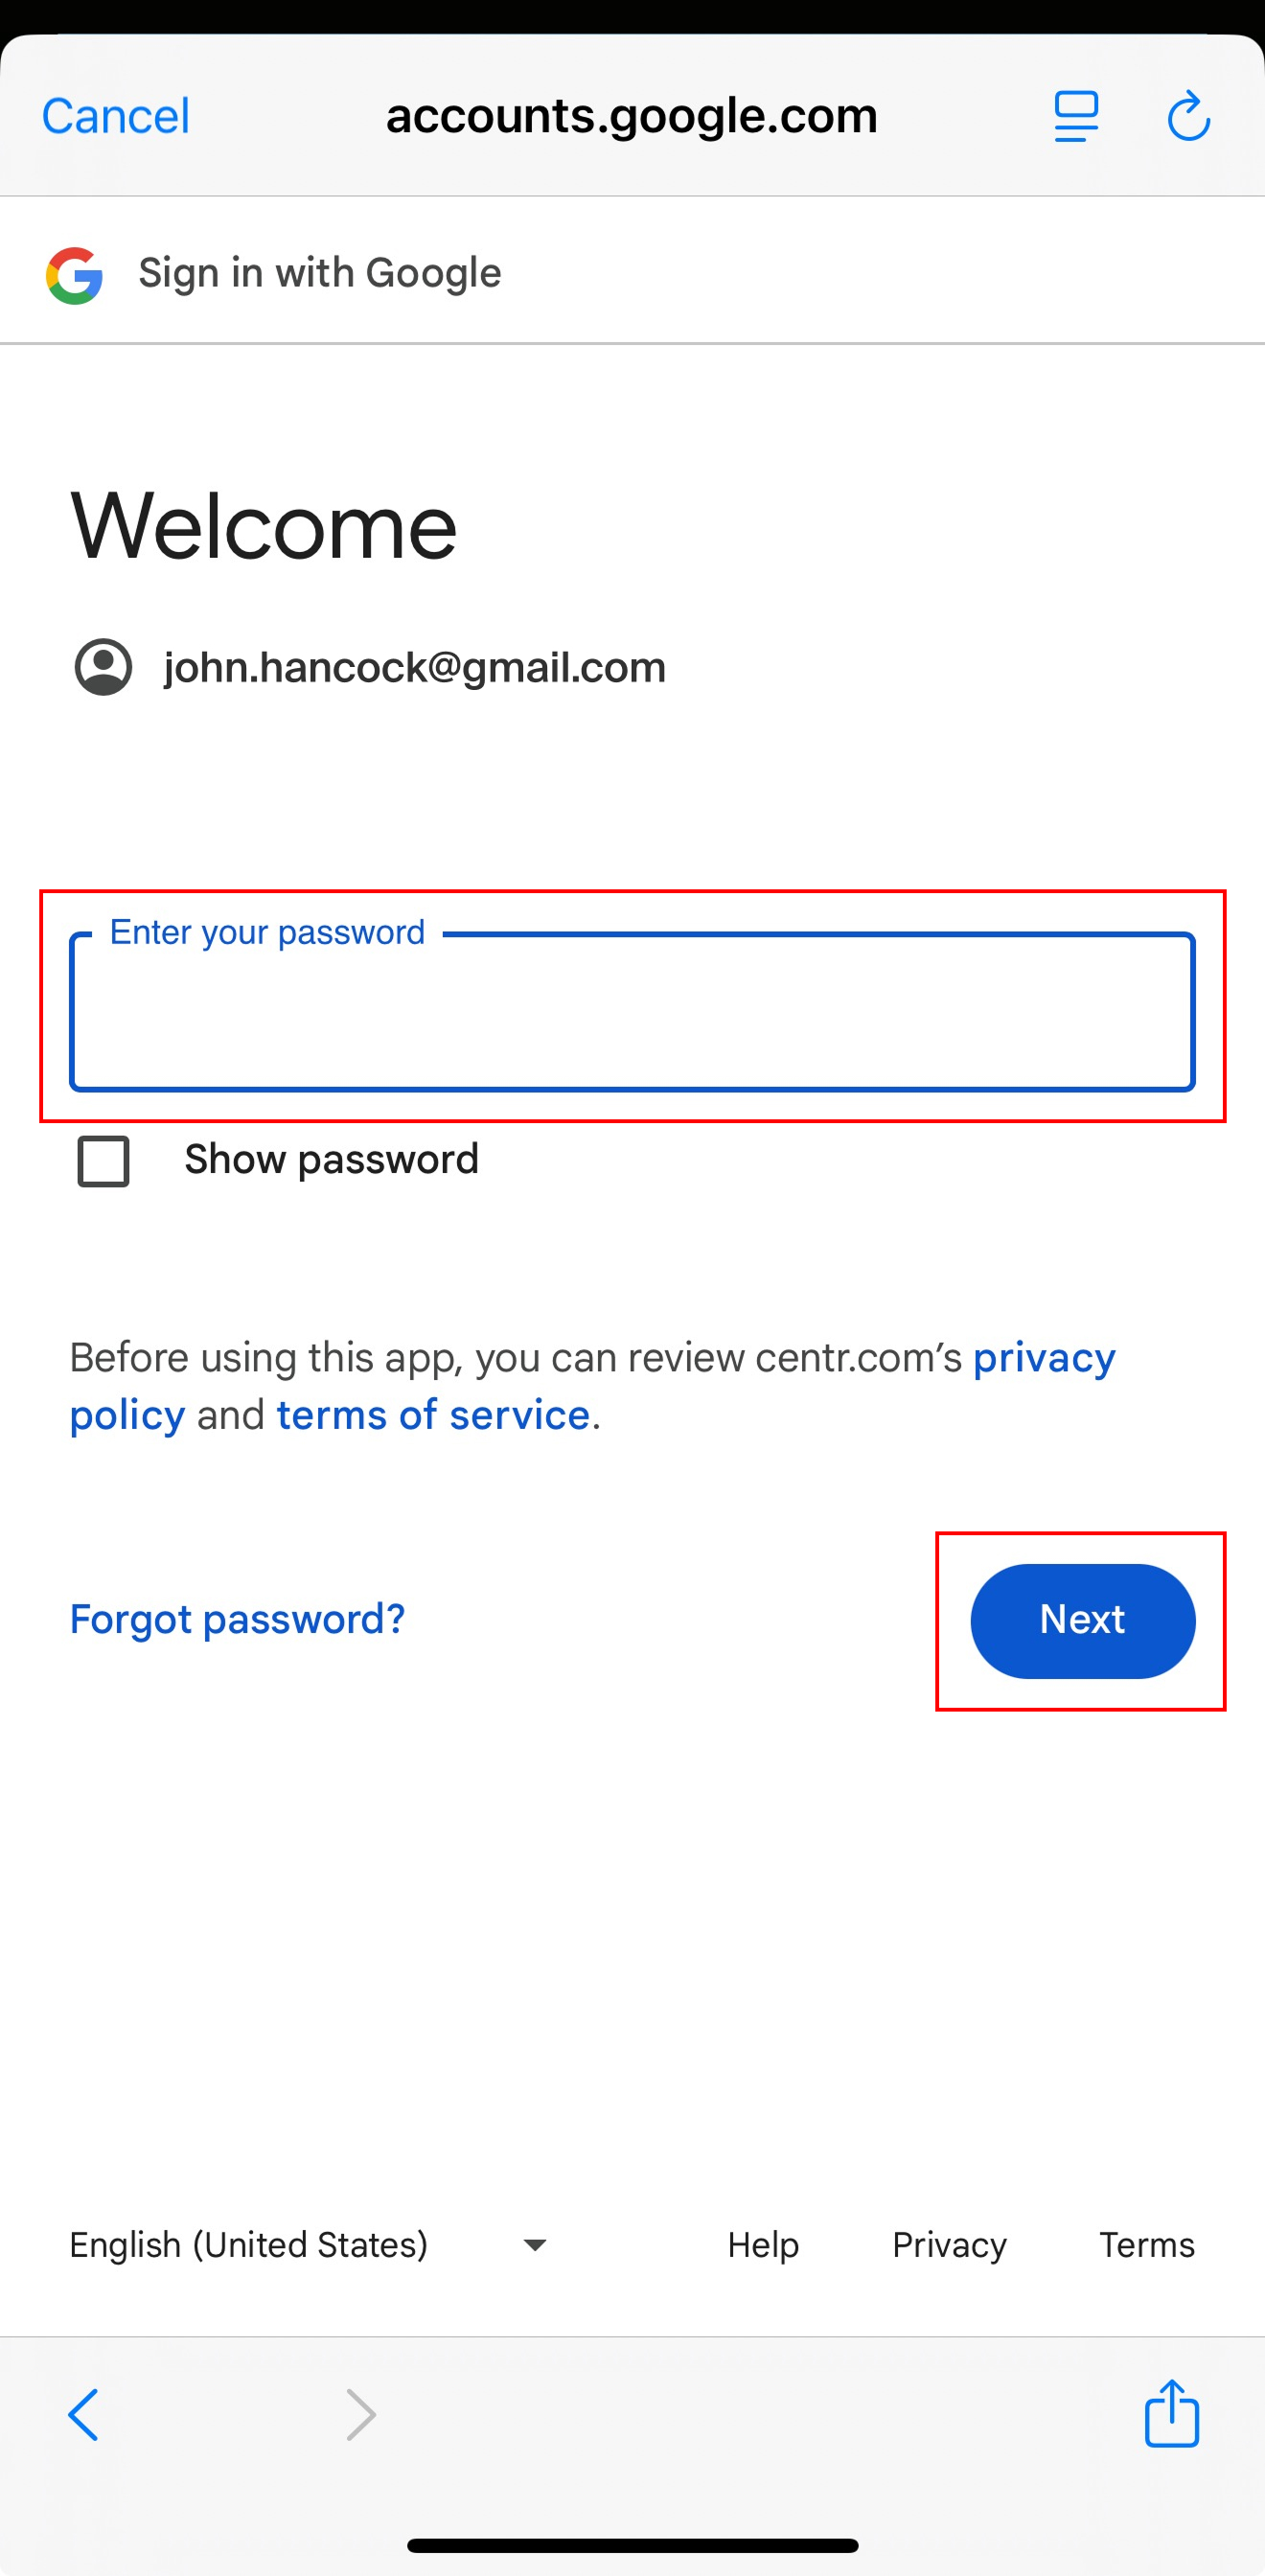The image size is (1265, 2576).
Task: Open the Terms footer link
Action: (x=1147, y=2245)
